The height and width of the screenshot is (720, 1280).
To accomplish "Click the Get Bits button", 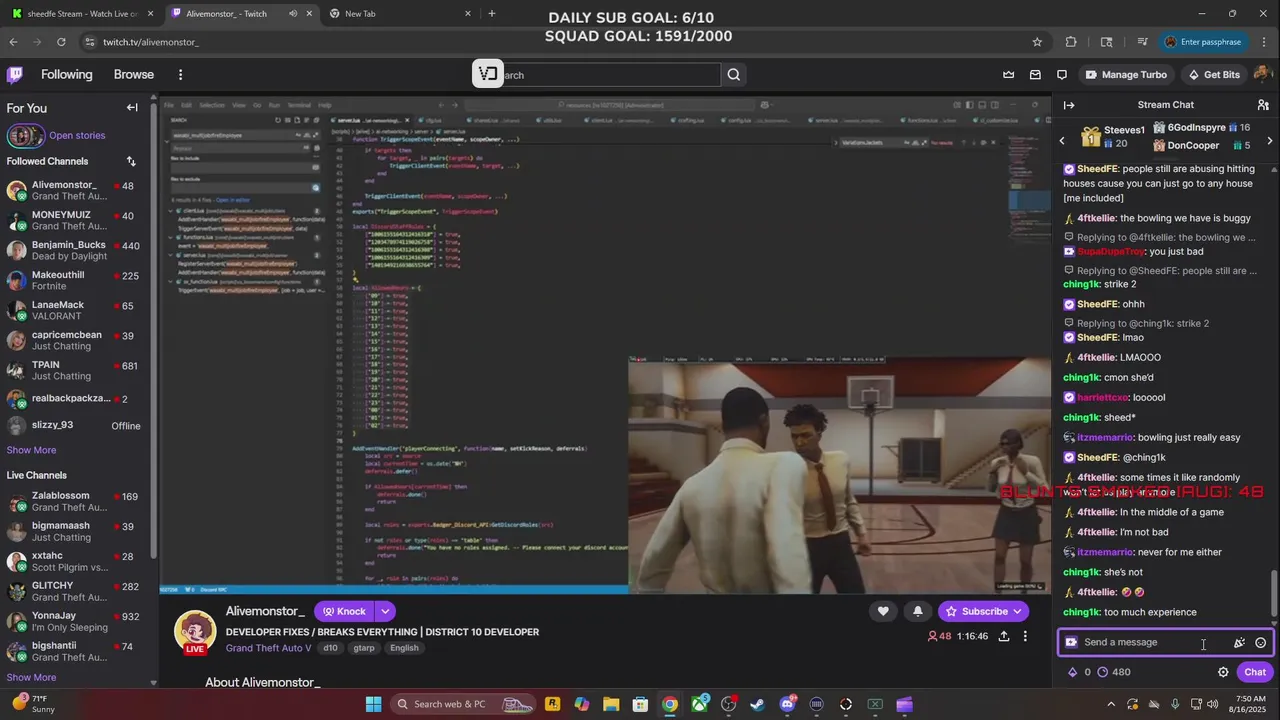I will (1213, 75).
